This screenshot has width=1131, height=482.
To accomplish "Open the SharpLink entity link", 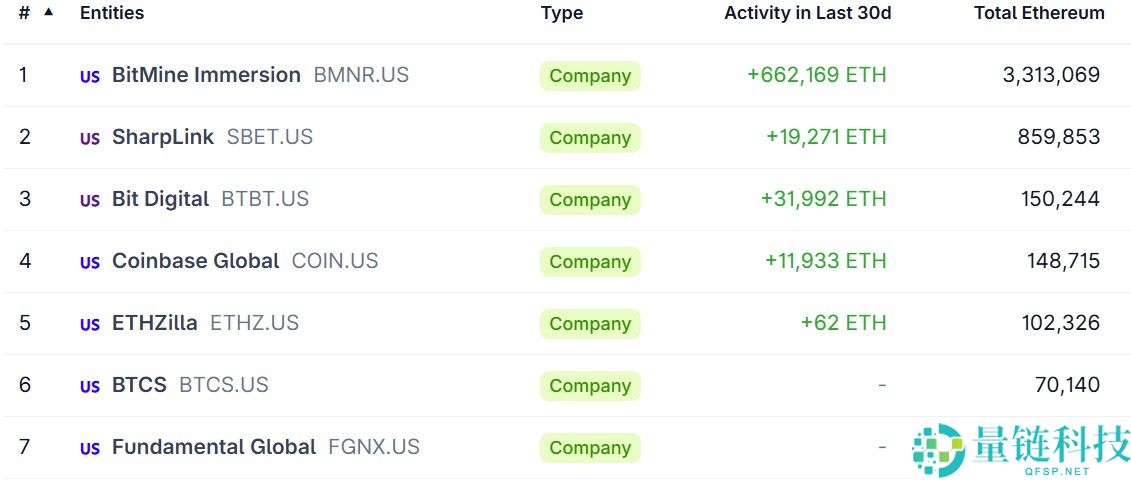I will 163,137.
